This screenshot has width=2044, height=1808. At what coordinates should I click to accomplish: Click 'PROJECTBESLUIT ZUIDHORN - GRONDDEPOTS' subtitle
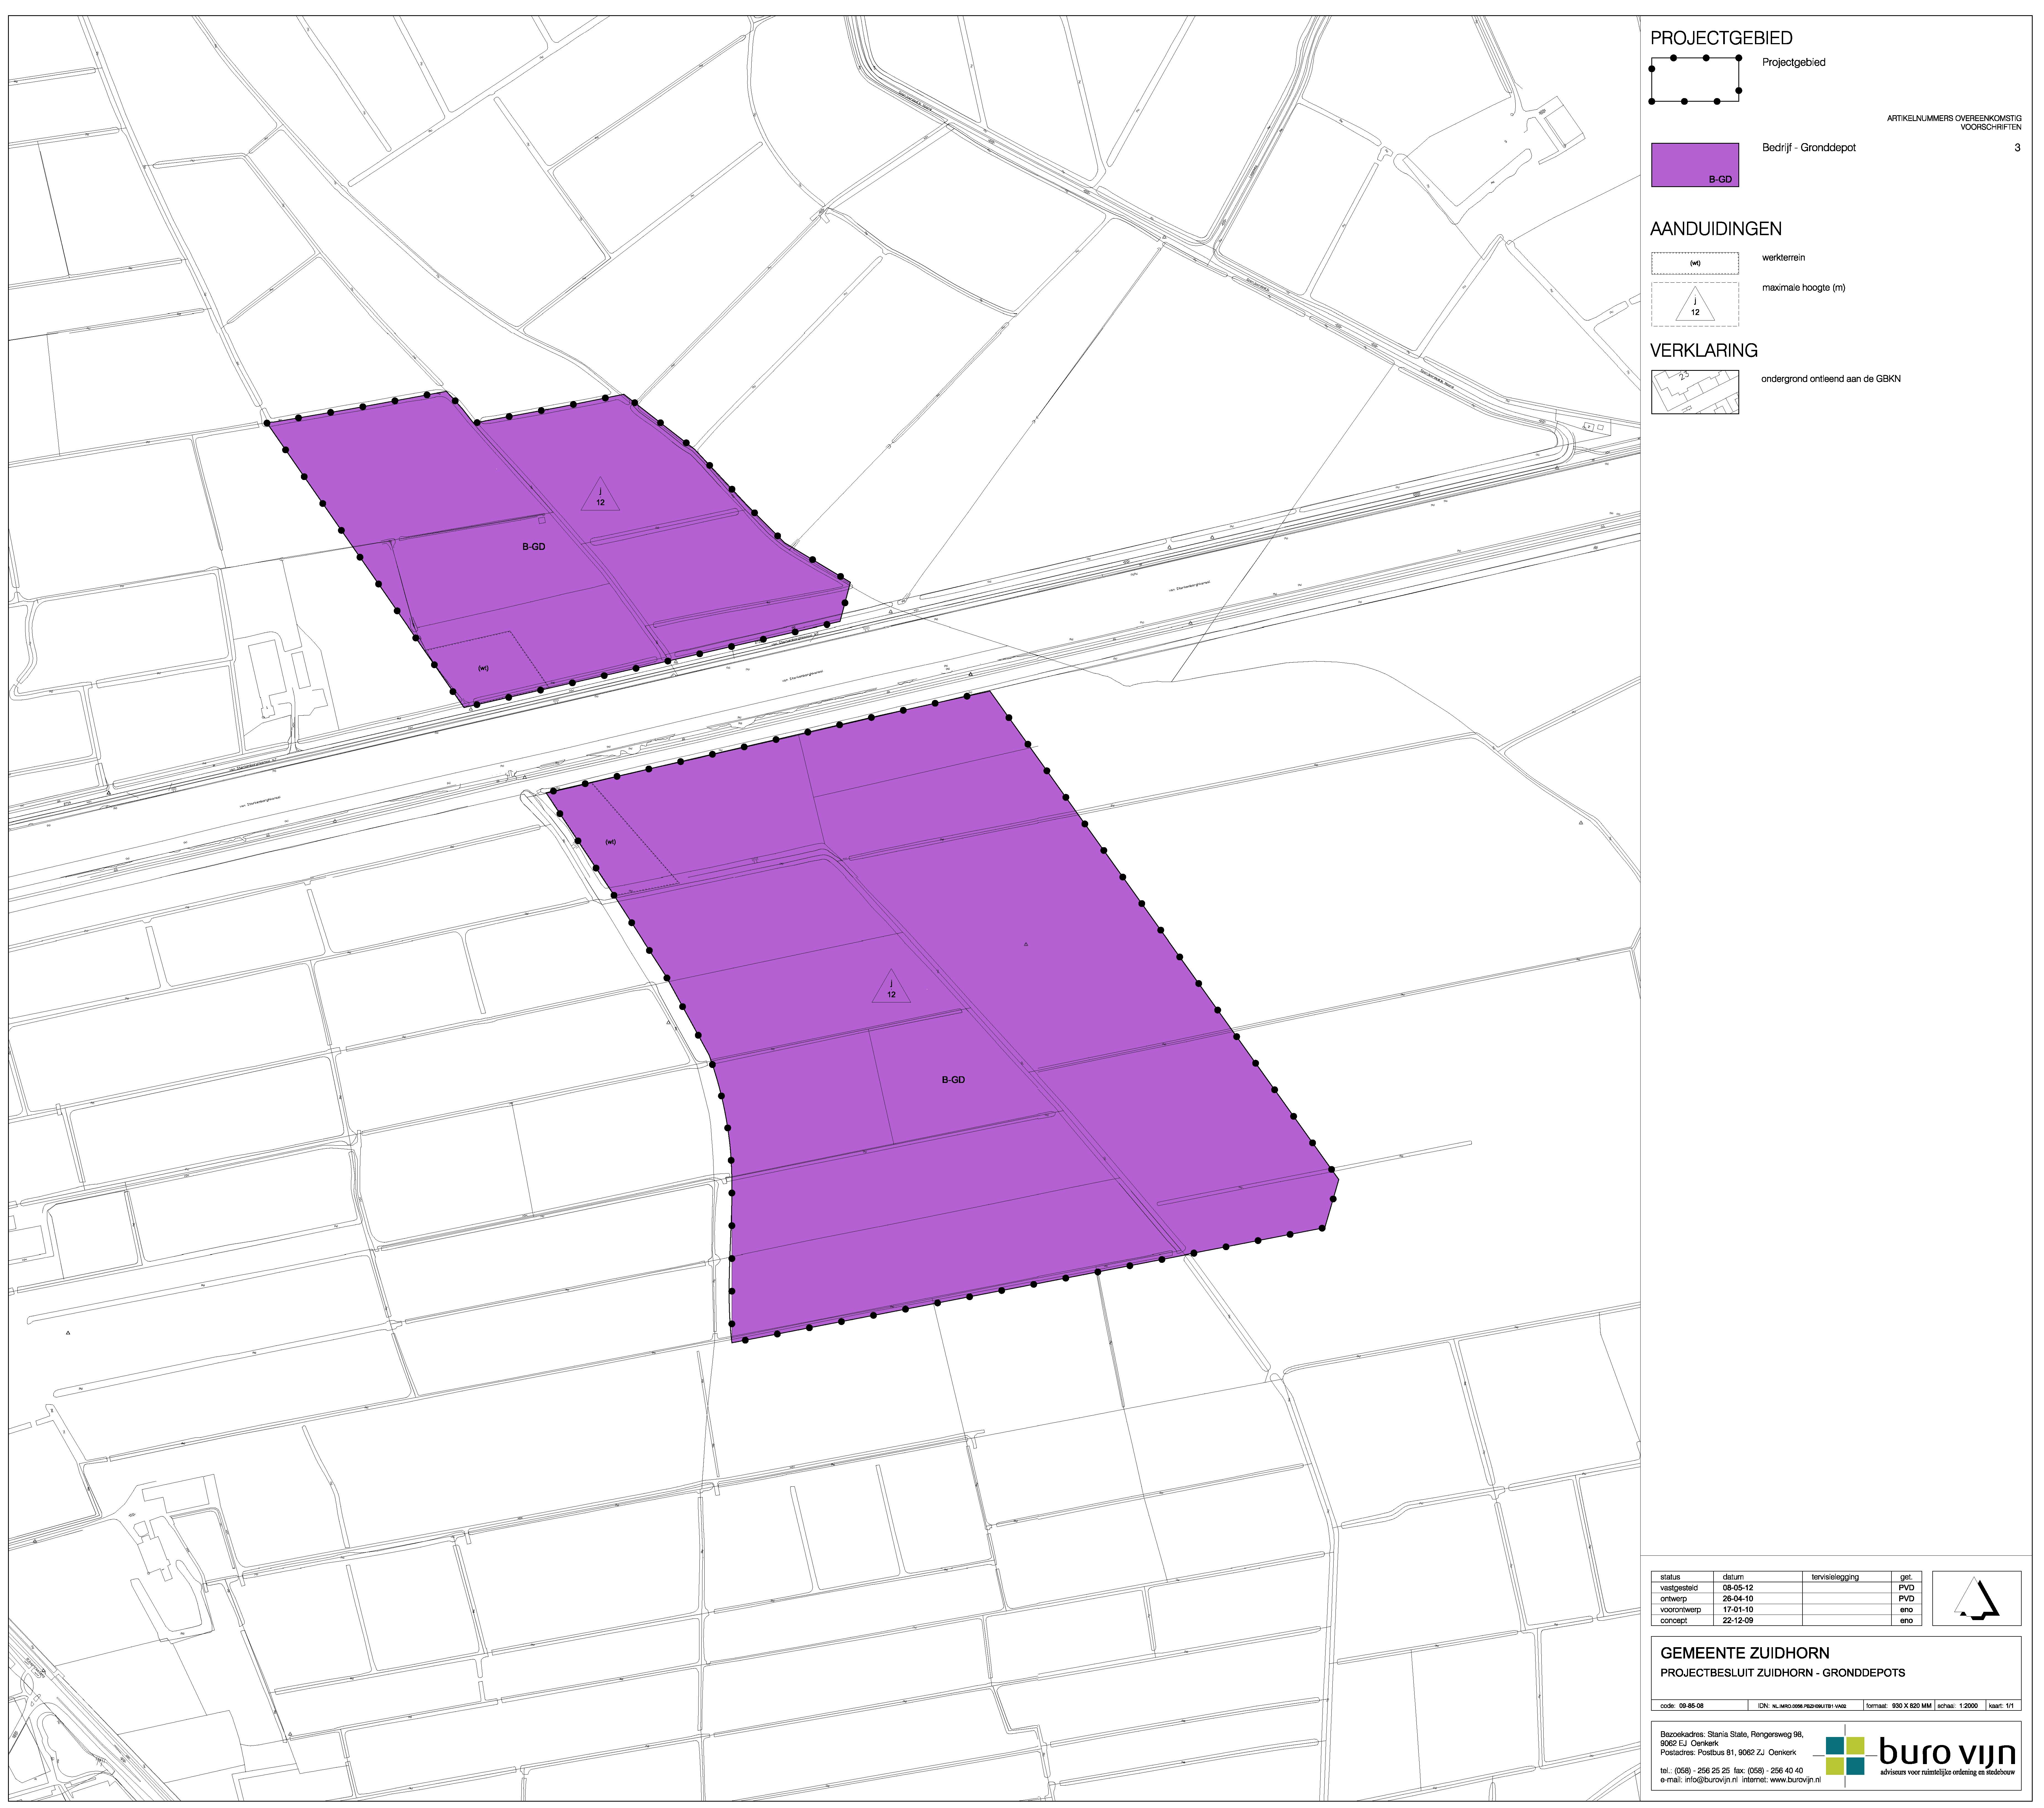pyautogui.click(x=1783, y=1673)
